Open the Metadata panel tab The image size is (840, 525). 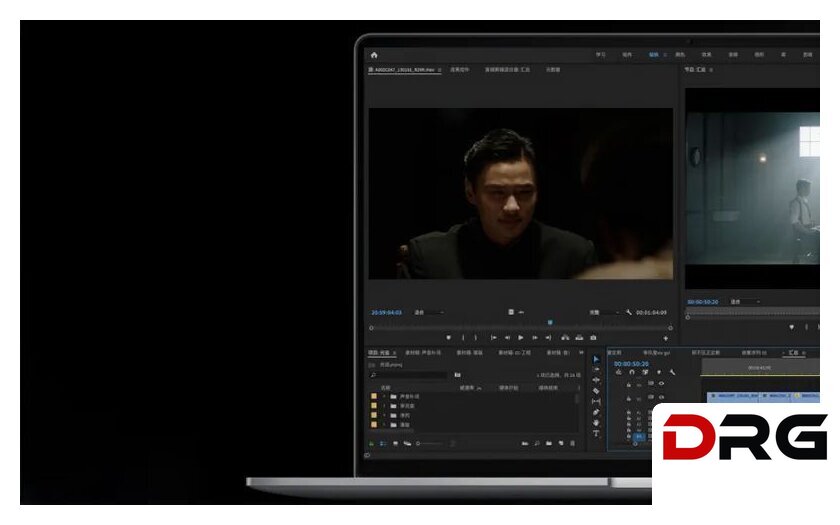pyautogui.click(x=553, y=70)
